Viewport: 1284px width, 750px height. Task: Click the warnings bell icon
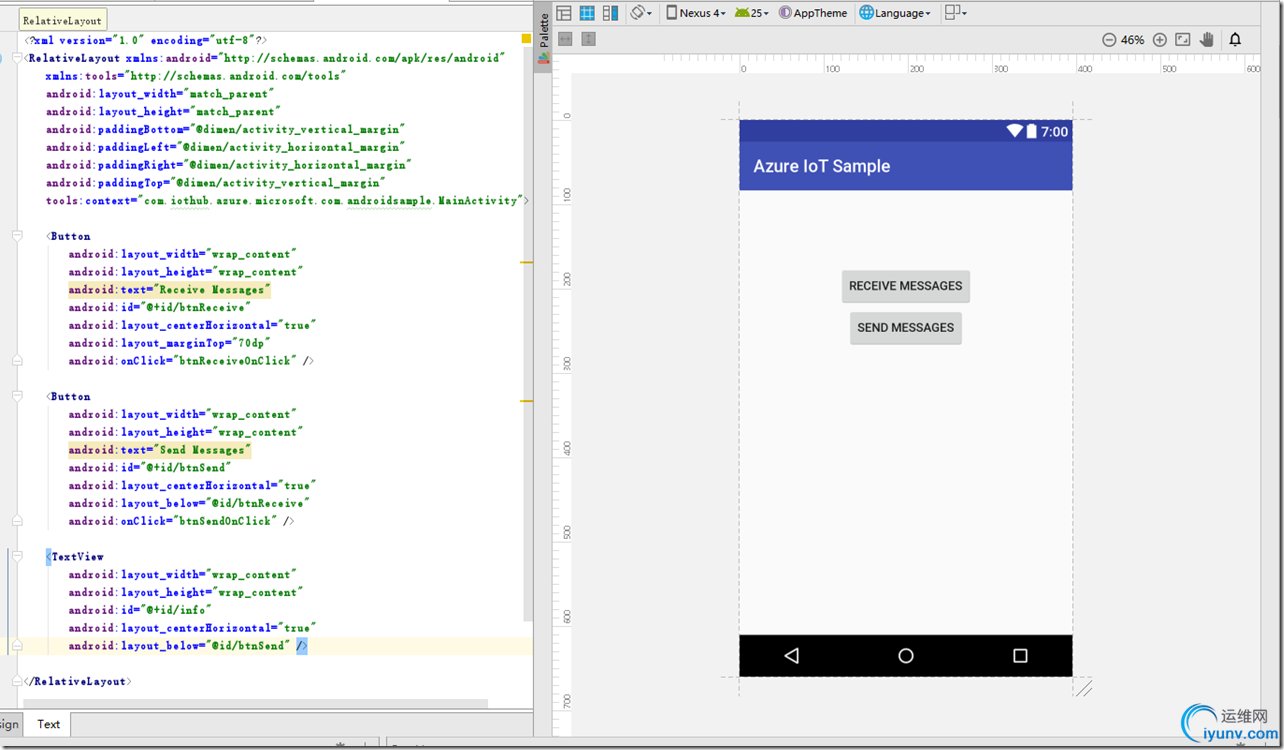(x=1235, y=40)
